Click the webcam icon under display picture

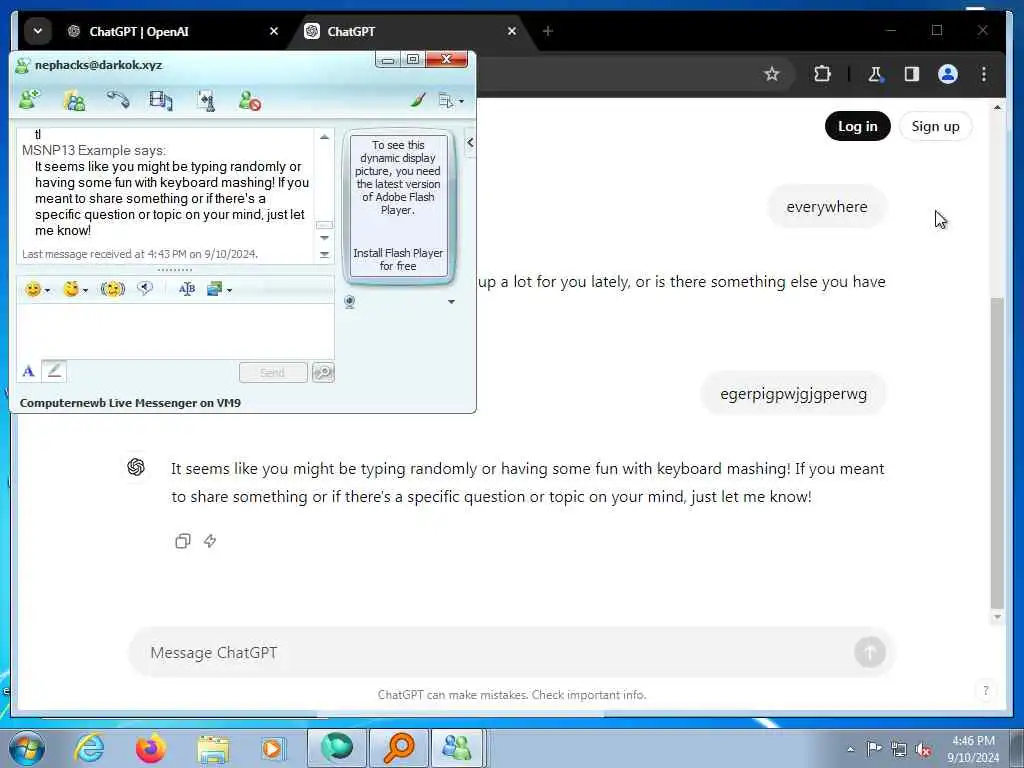pyautogui.click(x=349, y=302)
